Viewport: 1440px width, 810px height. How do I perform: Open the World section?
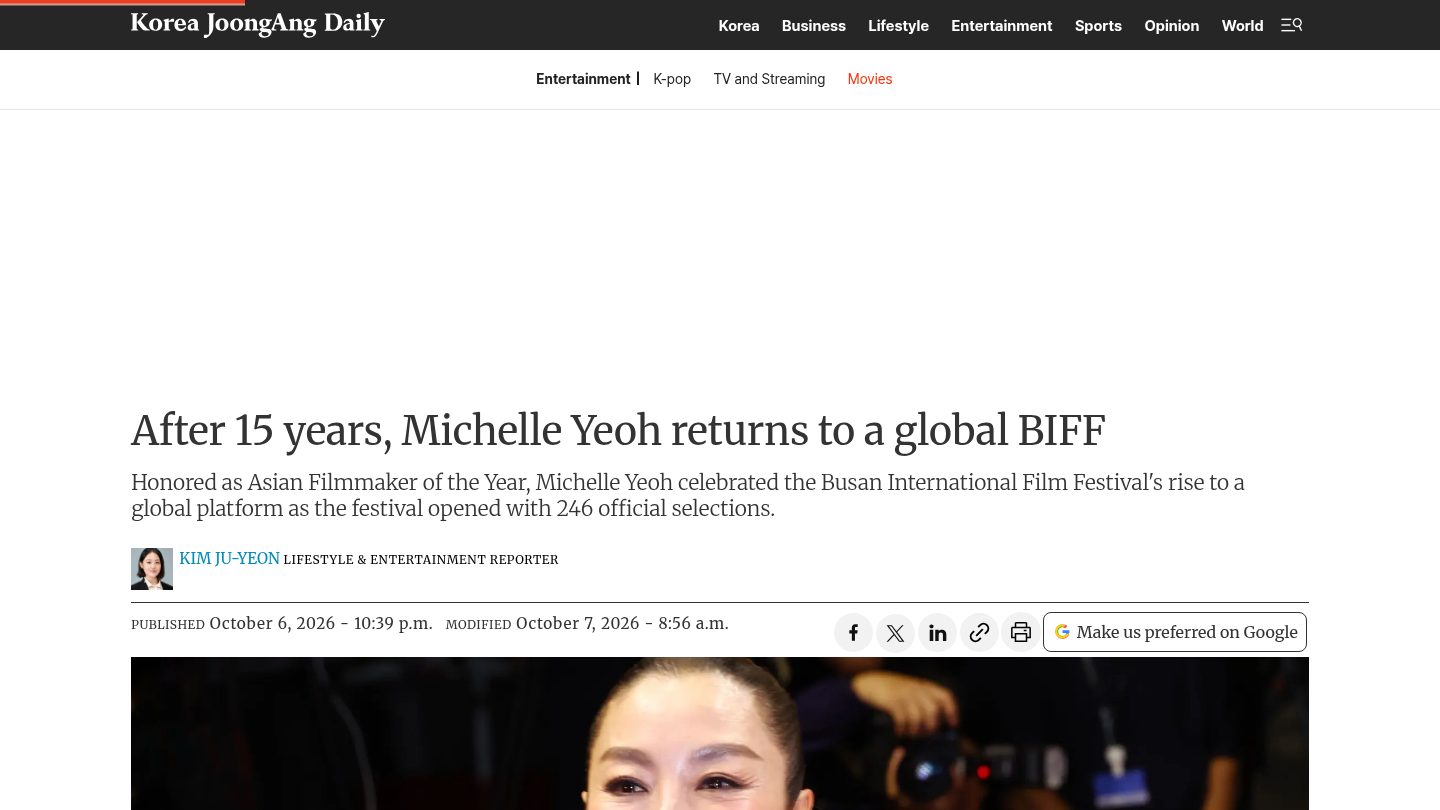pos(1242,26)
